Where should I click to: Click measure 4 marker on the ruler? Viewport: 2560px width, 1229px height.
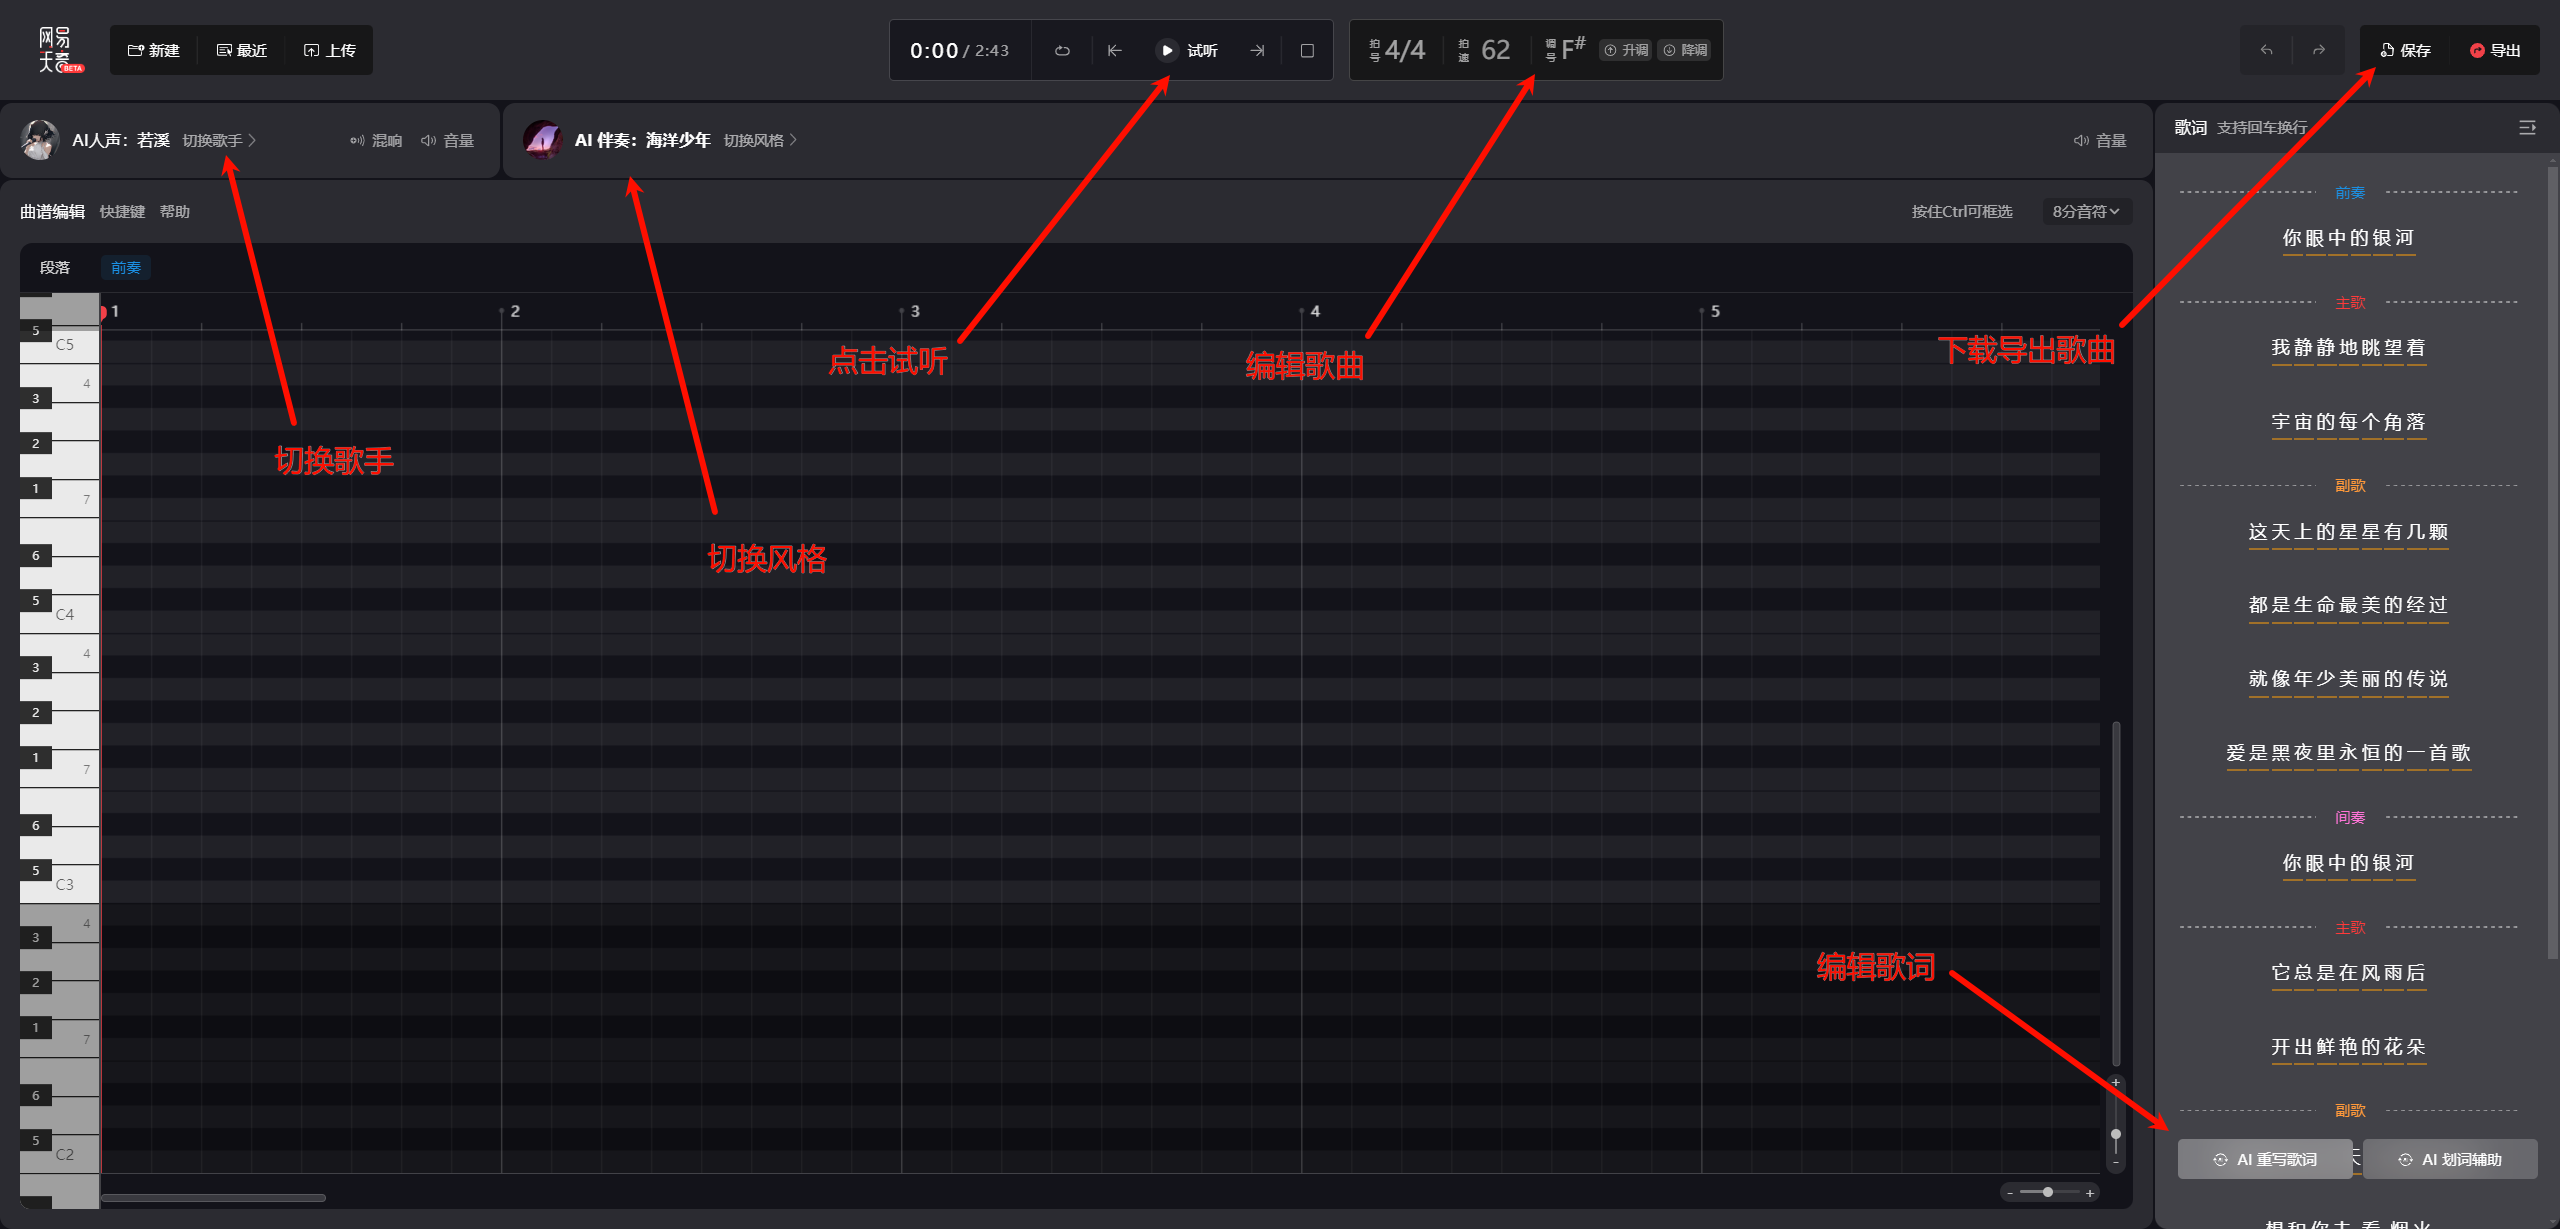click(1313, 311)
